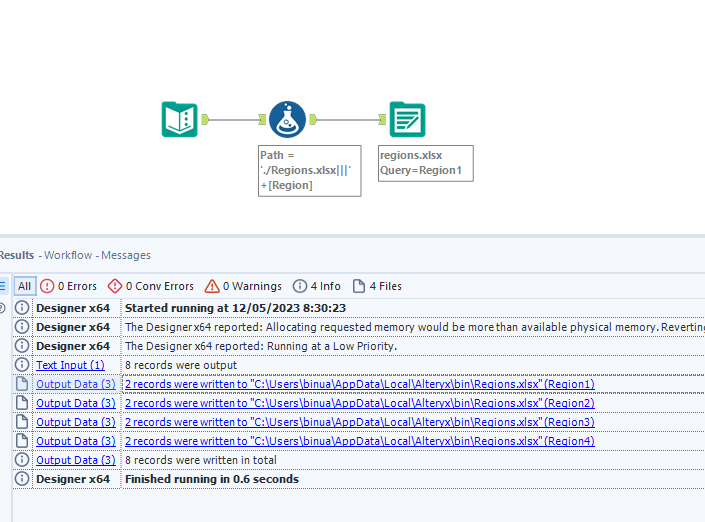This screenshot has width=705, height=522.
Task: Select the Formula annotation 'Path = ./Regions.xlsx'
Action: (x=309, y=170)
